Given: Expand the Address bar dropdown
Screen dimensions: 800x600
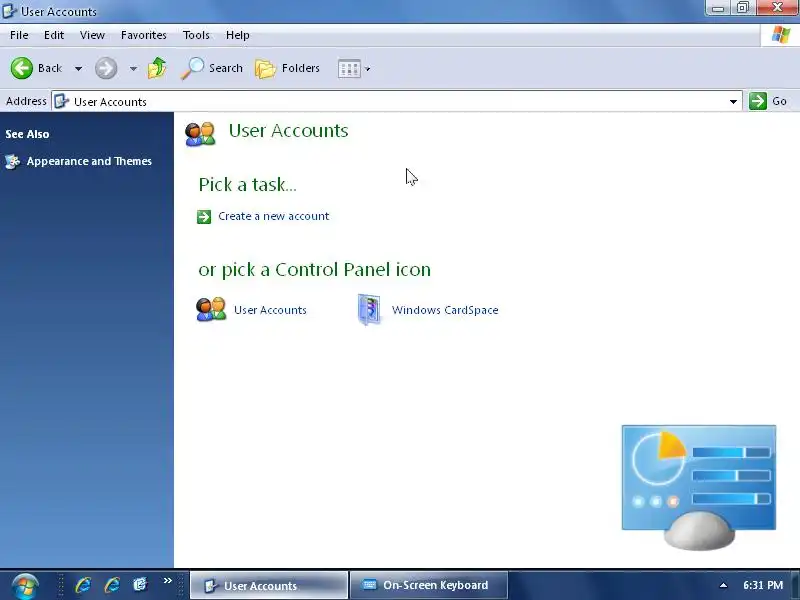Looking at the screenshot, I should pos(733,102).
